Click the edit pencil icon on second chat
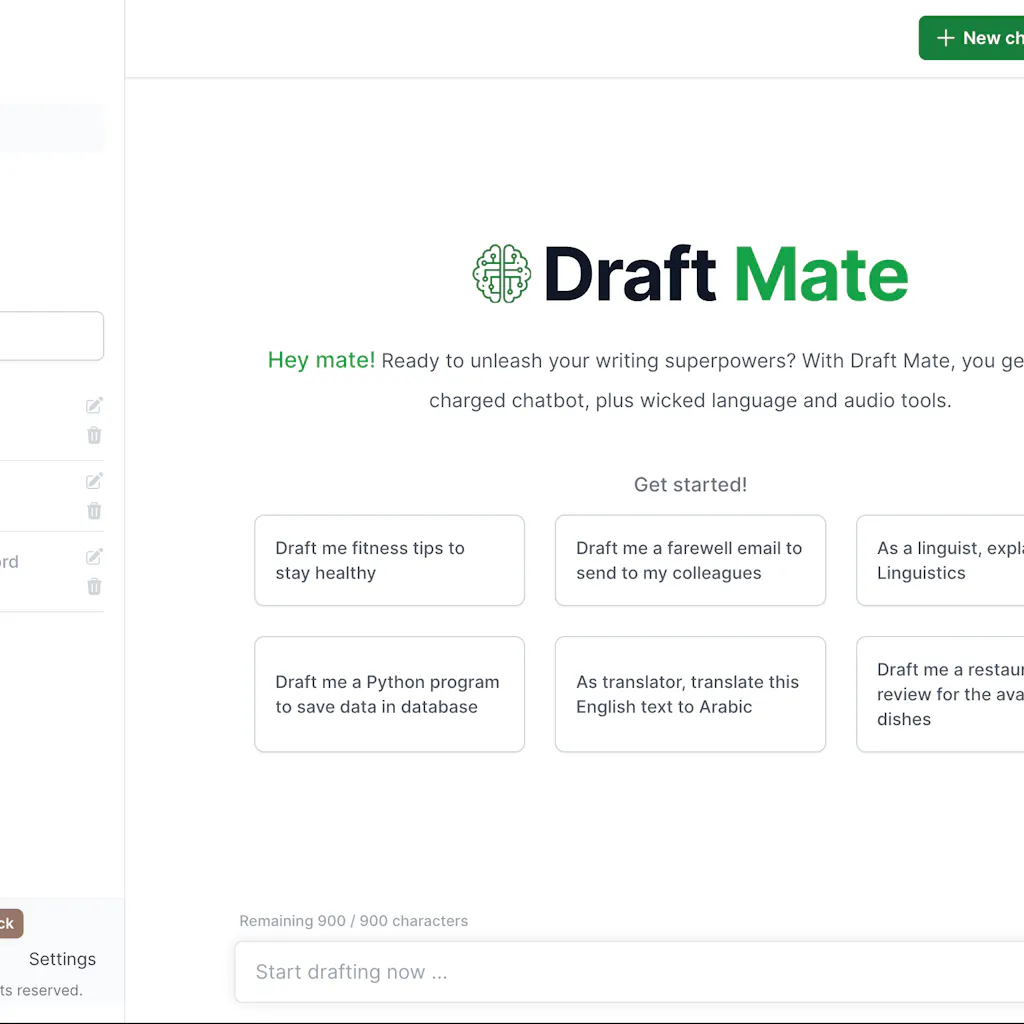This screenshot has width=1024, height=1024. [x=93, y=480]
